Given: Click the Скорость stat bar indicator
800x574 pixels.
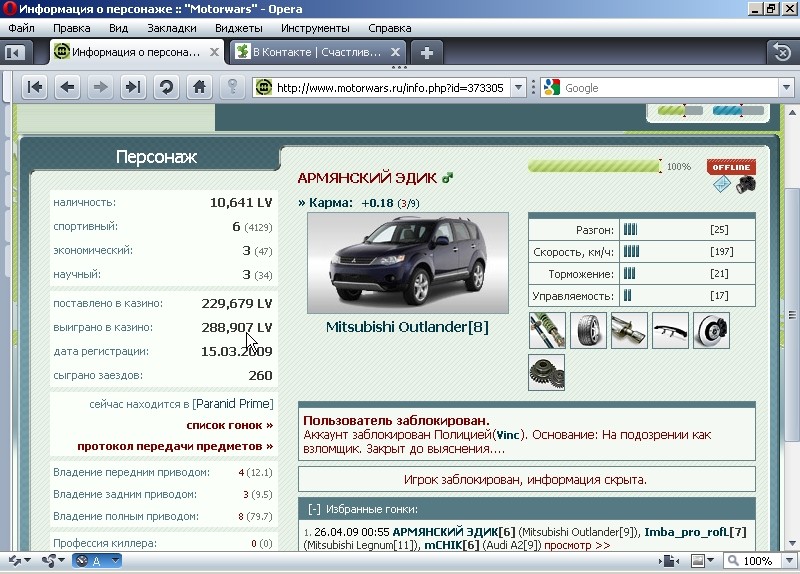Looking at the screenshot, I should coord(631,252).
